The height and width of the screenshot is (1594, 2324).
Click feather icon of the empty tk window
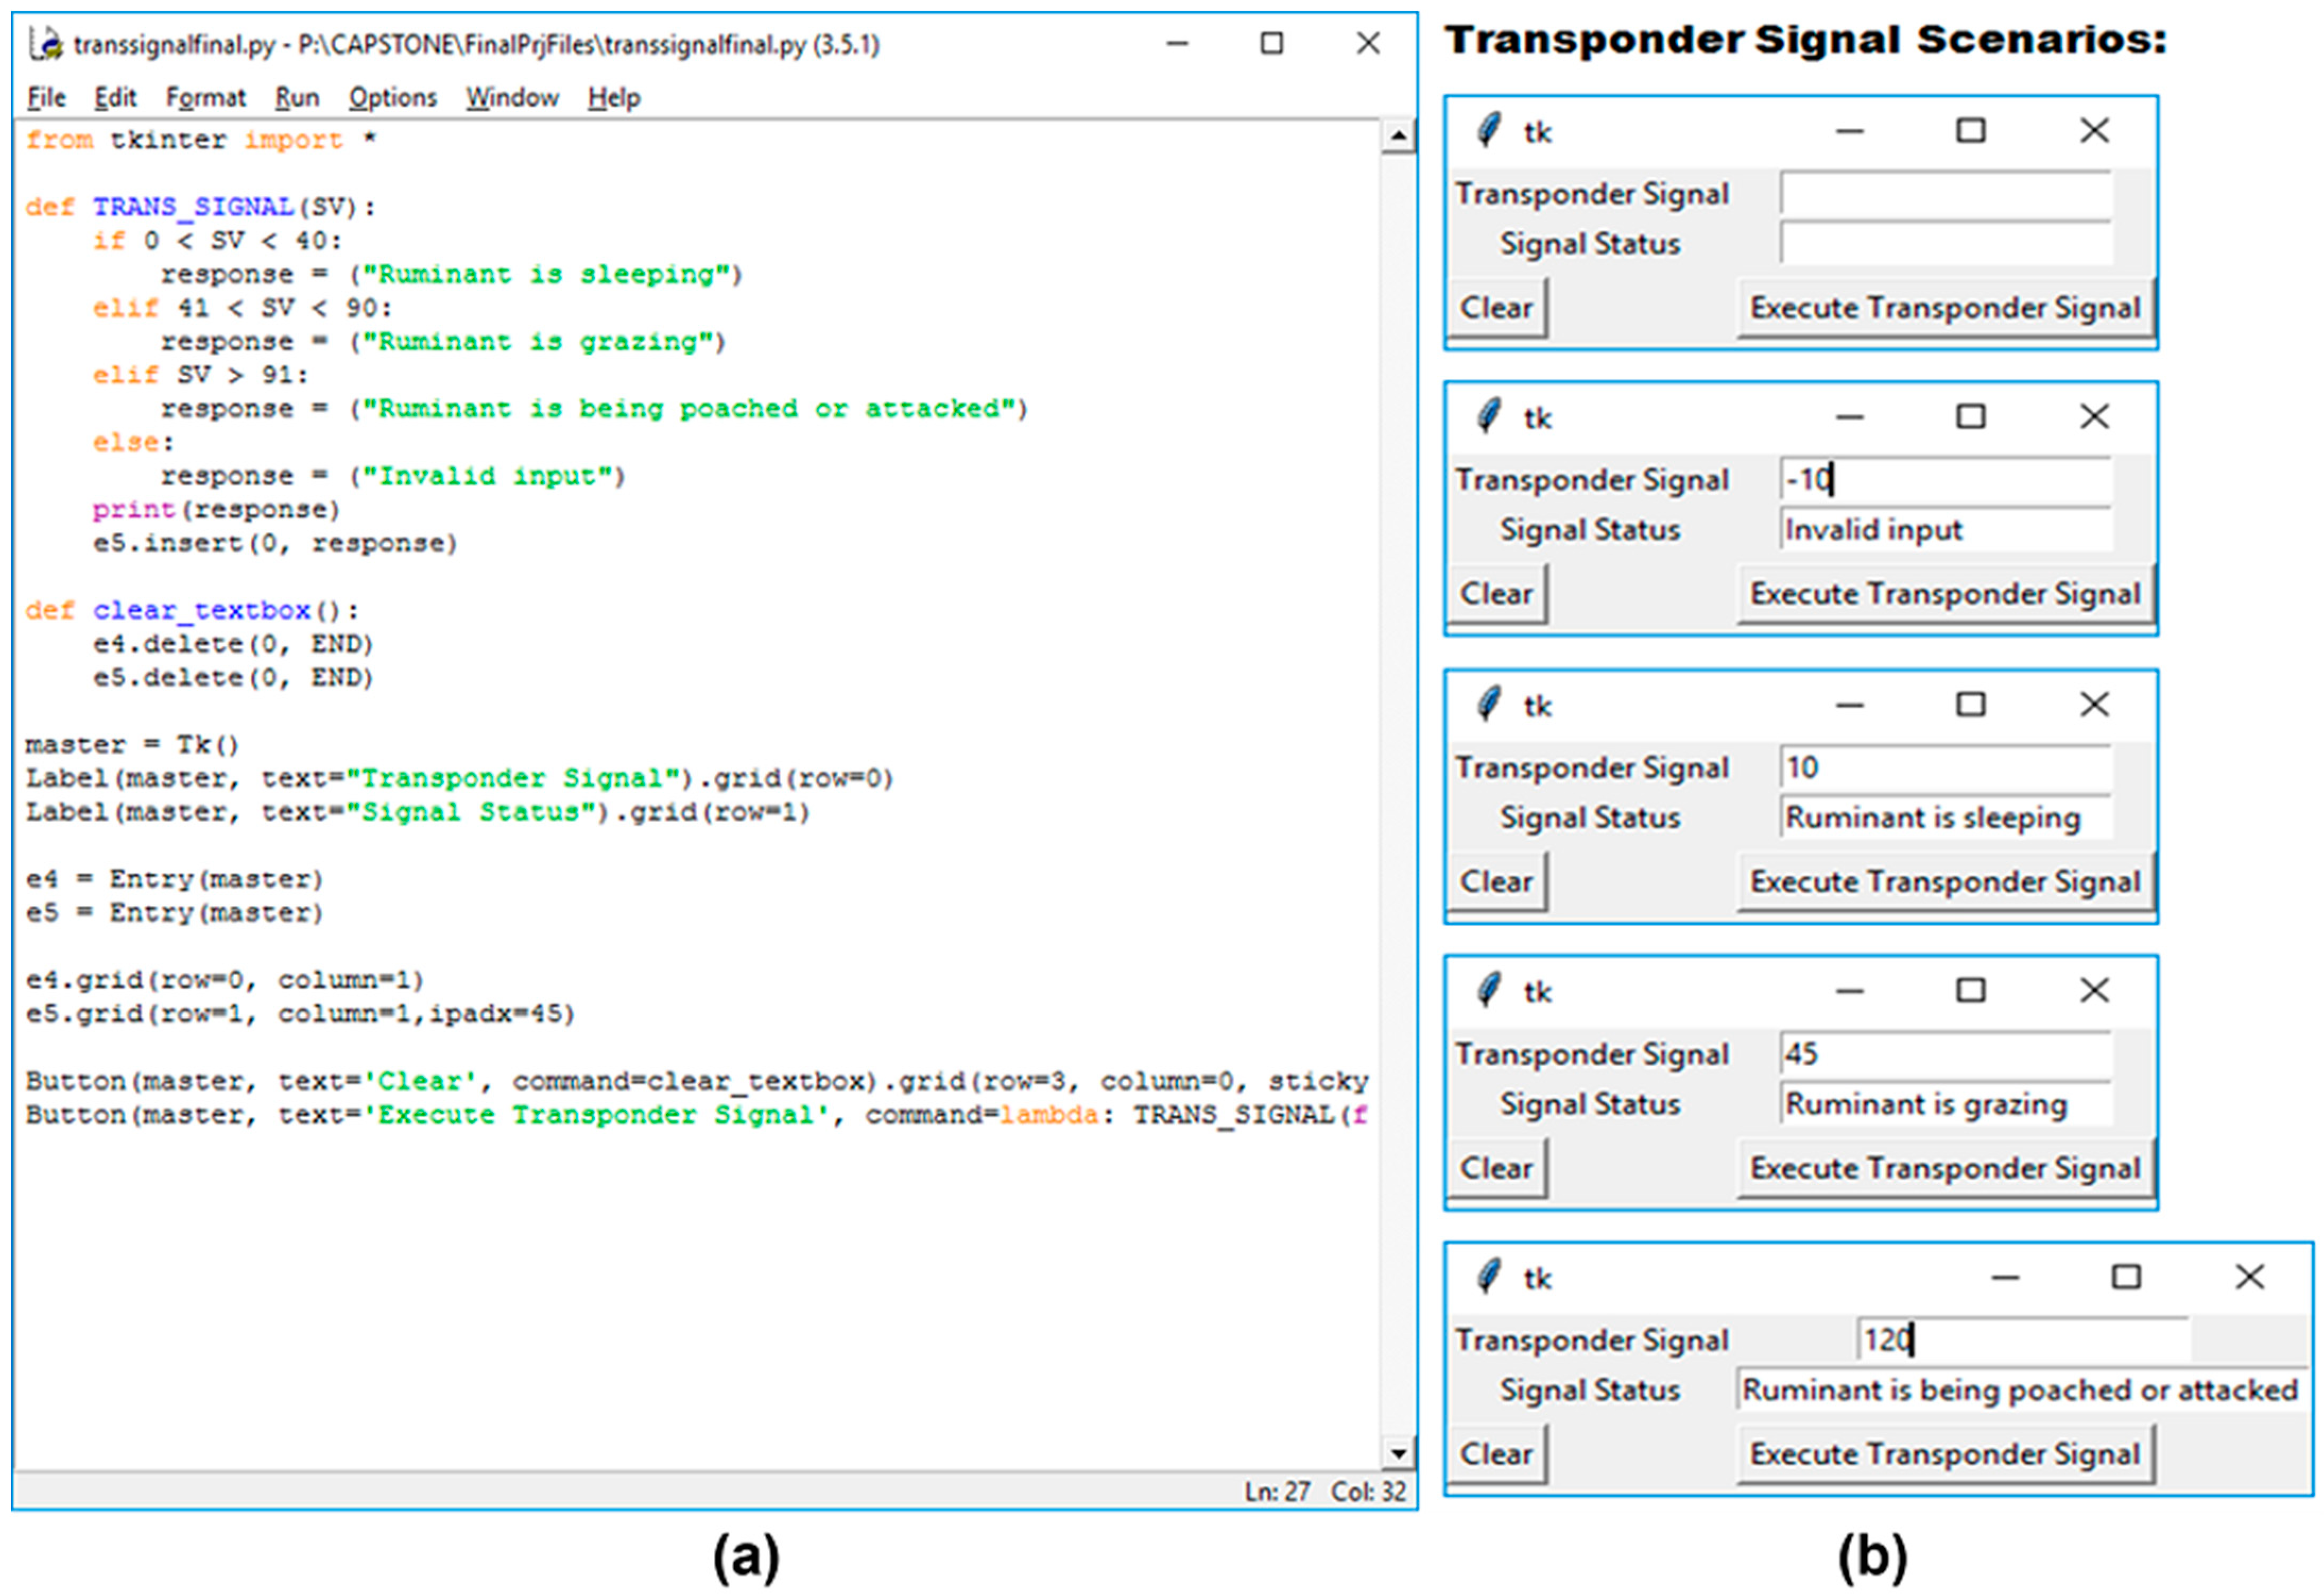coord(1490,131)
